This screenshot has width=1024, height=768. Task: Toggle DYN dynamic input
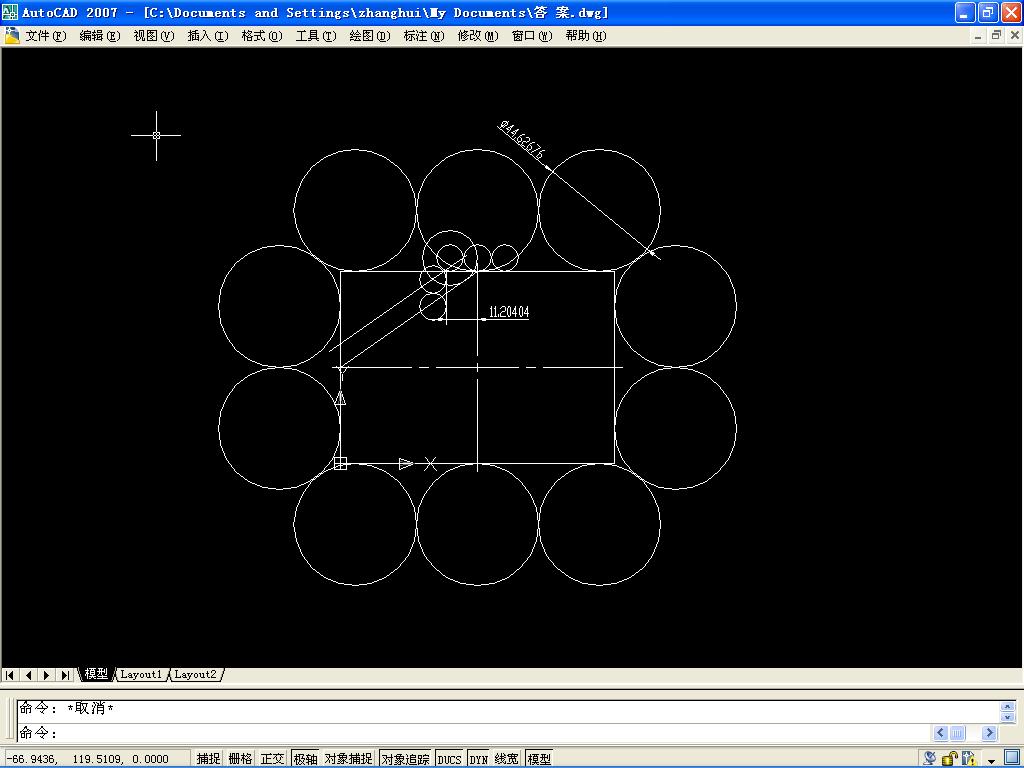point(479,758)
